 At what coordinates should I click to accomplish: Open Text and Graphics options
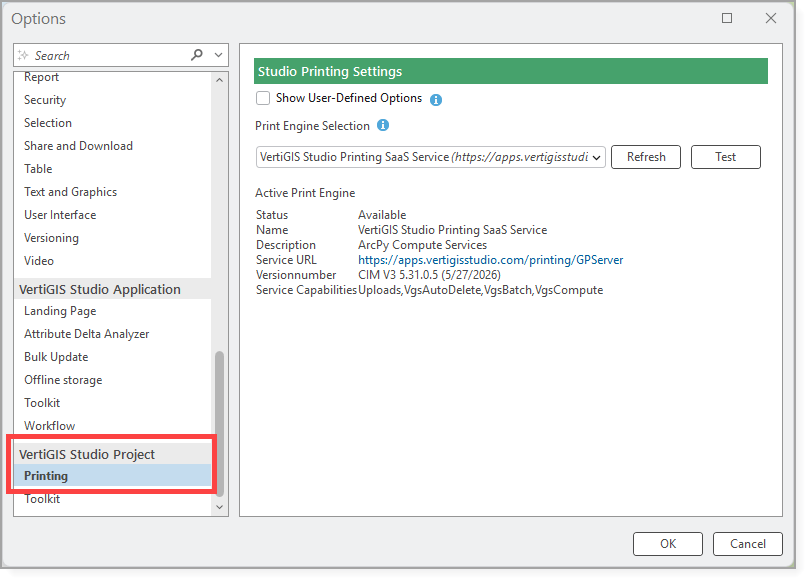pos(70,192)
